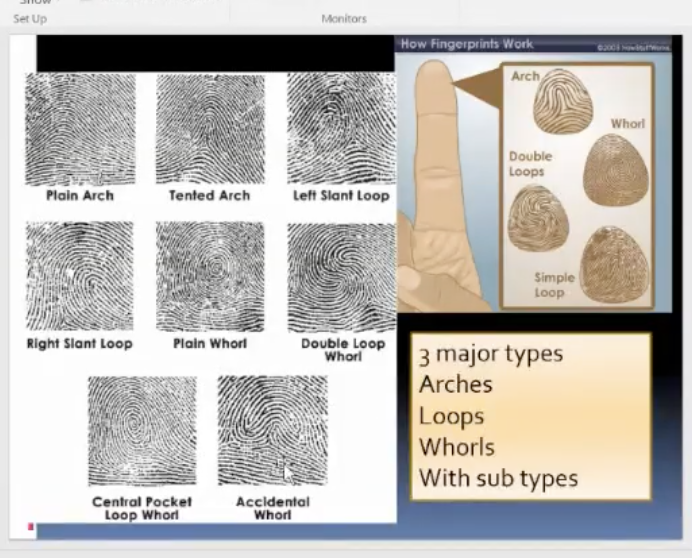Screen dimensions: 692x558
Task: Select the Central Pocket Loop Whorl fingerprint image
Action: click(x=142, y=431)
